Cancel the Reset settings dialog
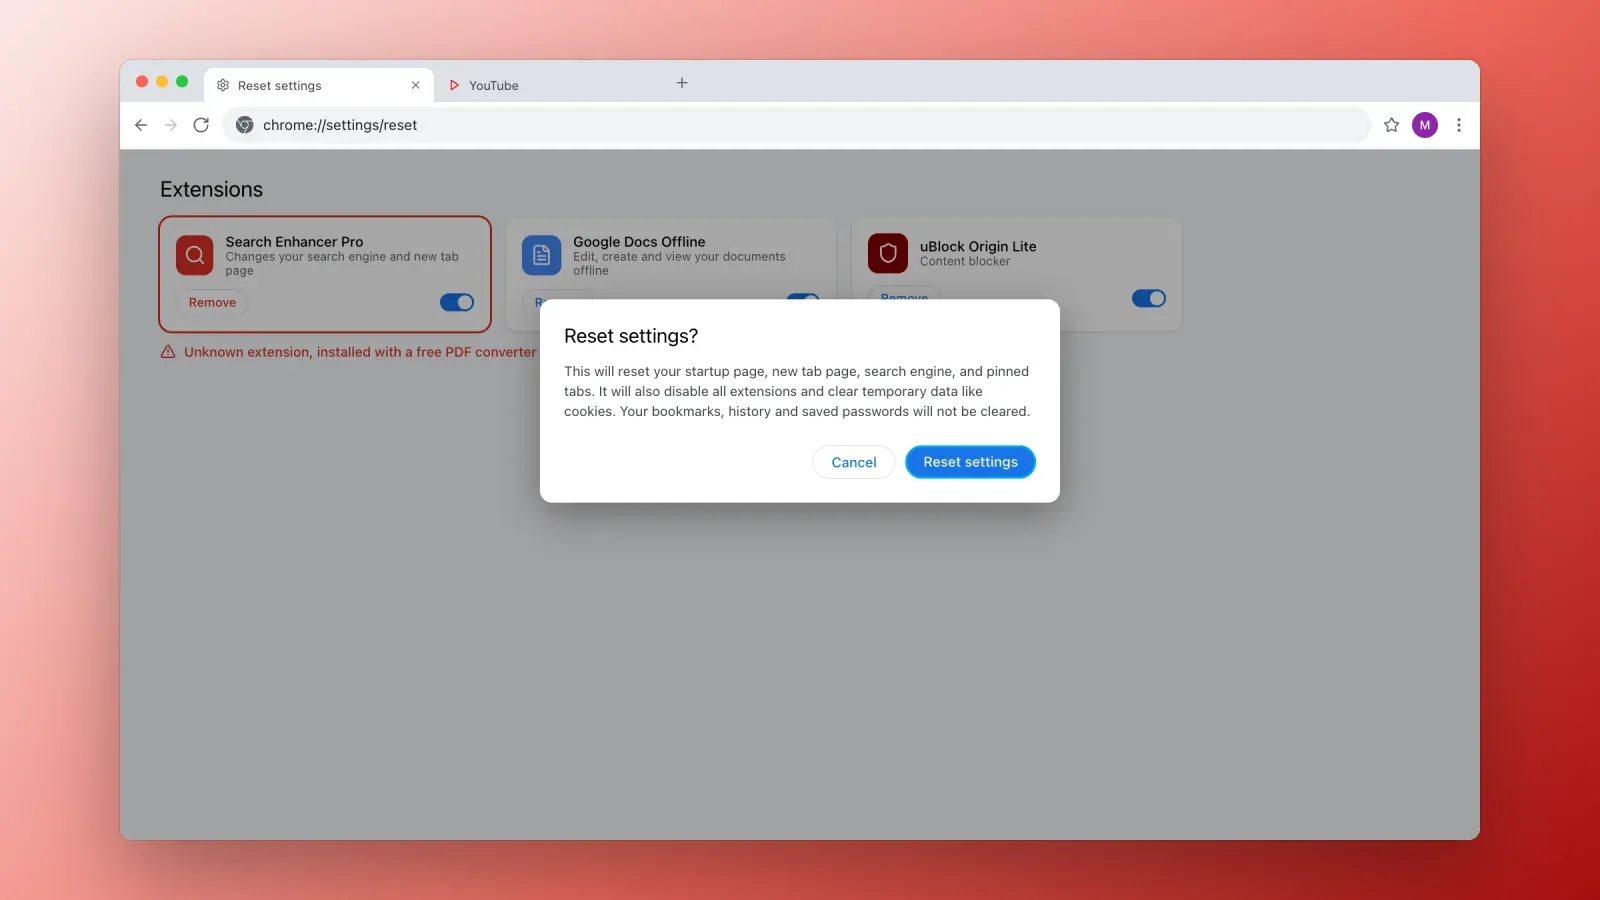The image size is (1600, 900). click(854, 462)
